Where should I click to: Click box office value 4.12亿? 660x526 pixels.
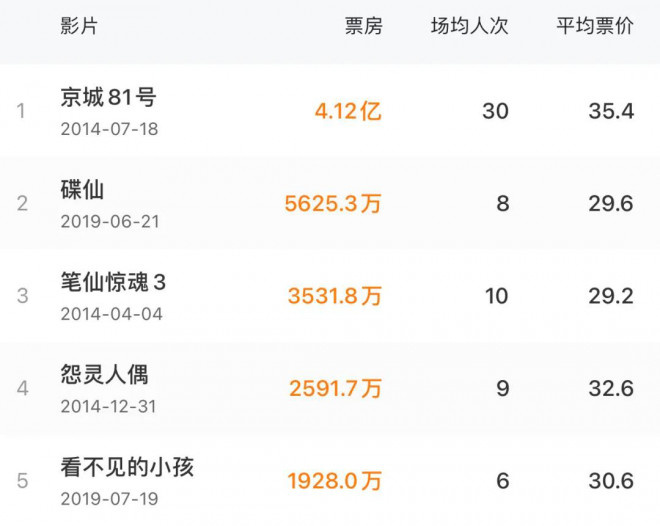[x=348, y=112]
